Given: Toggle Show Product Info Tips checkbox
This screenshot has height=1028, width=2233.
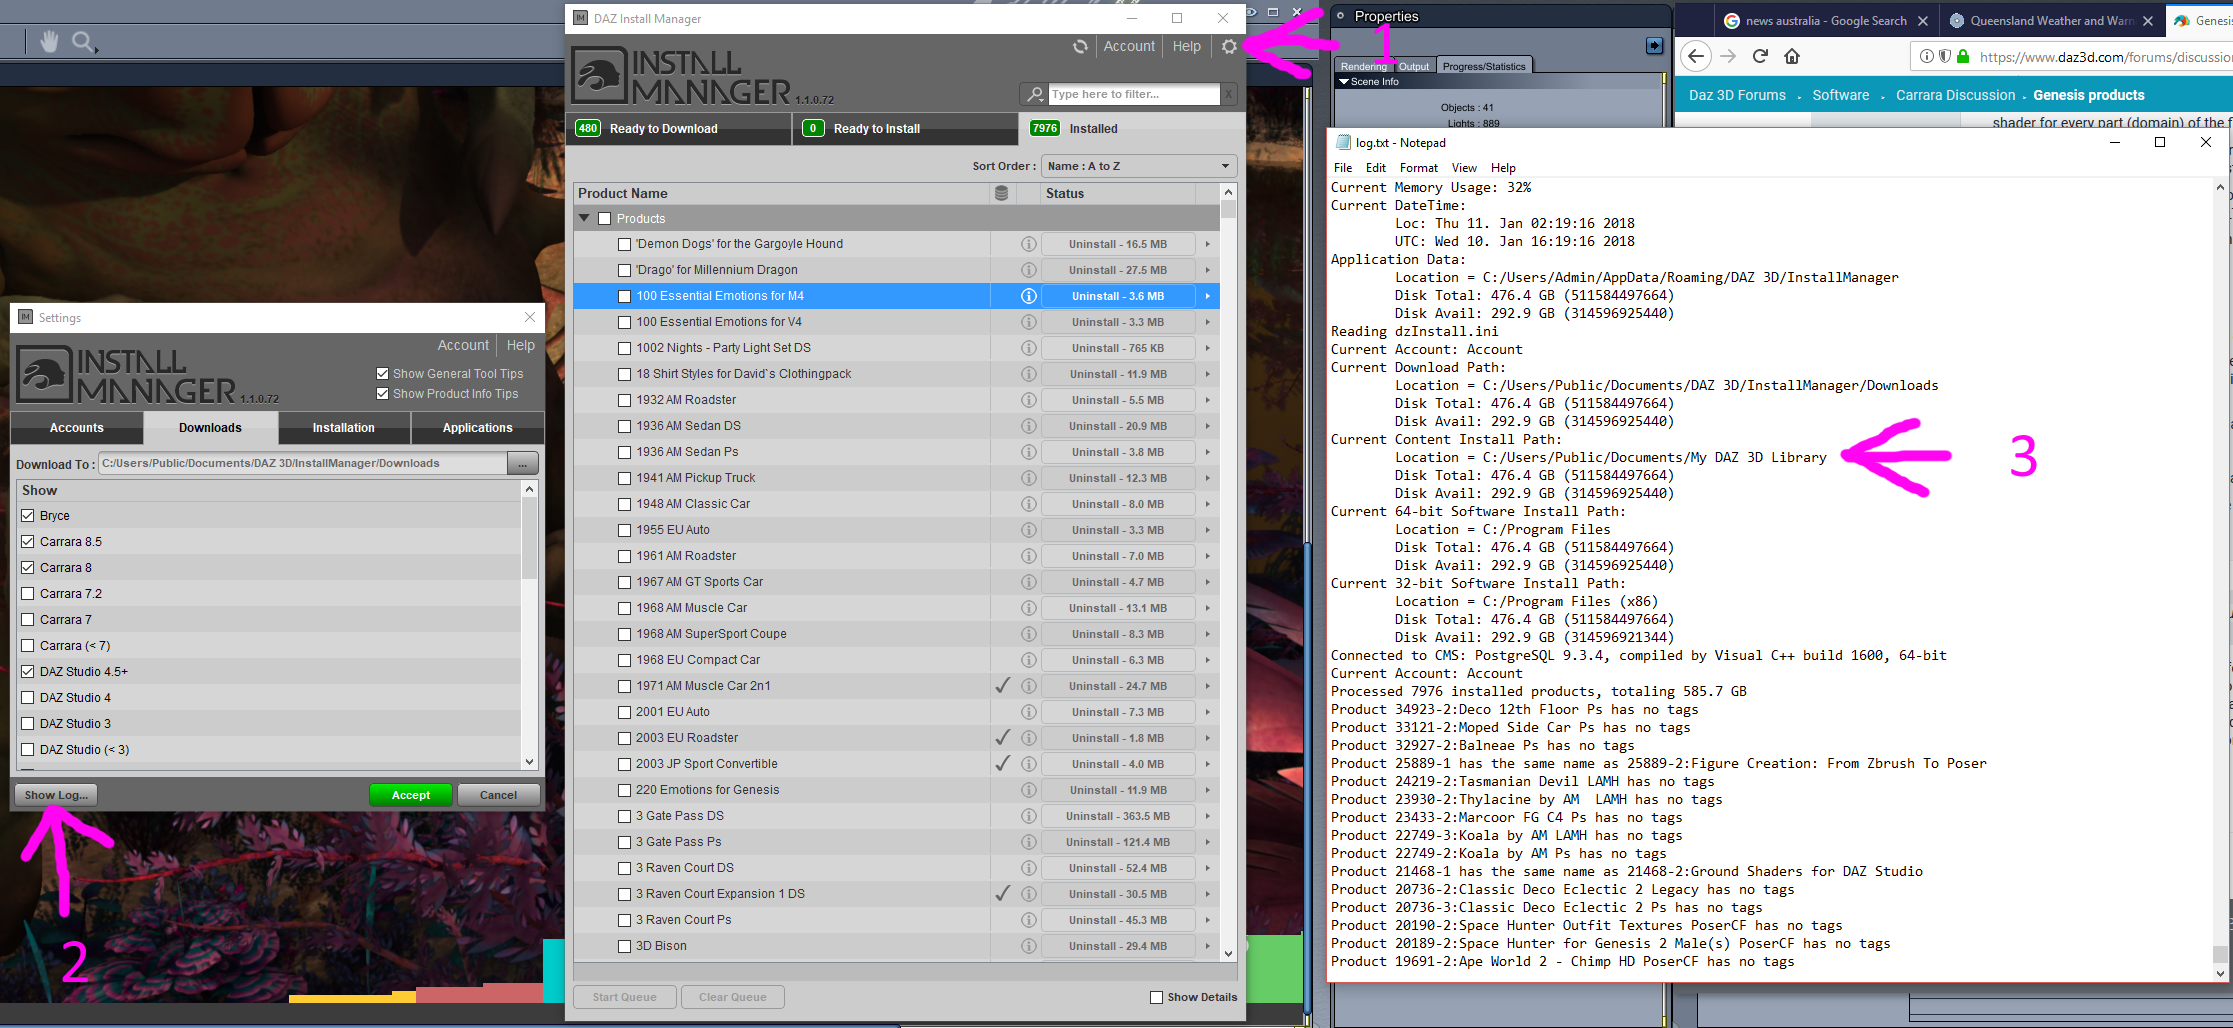Looking at the screenshot, I should [x=382, y=394].
